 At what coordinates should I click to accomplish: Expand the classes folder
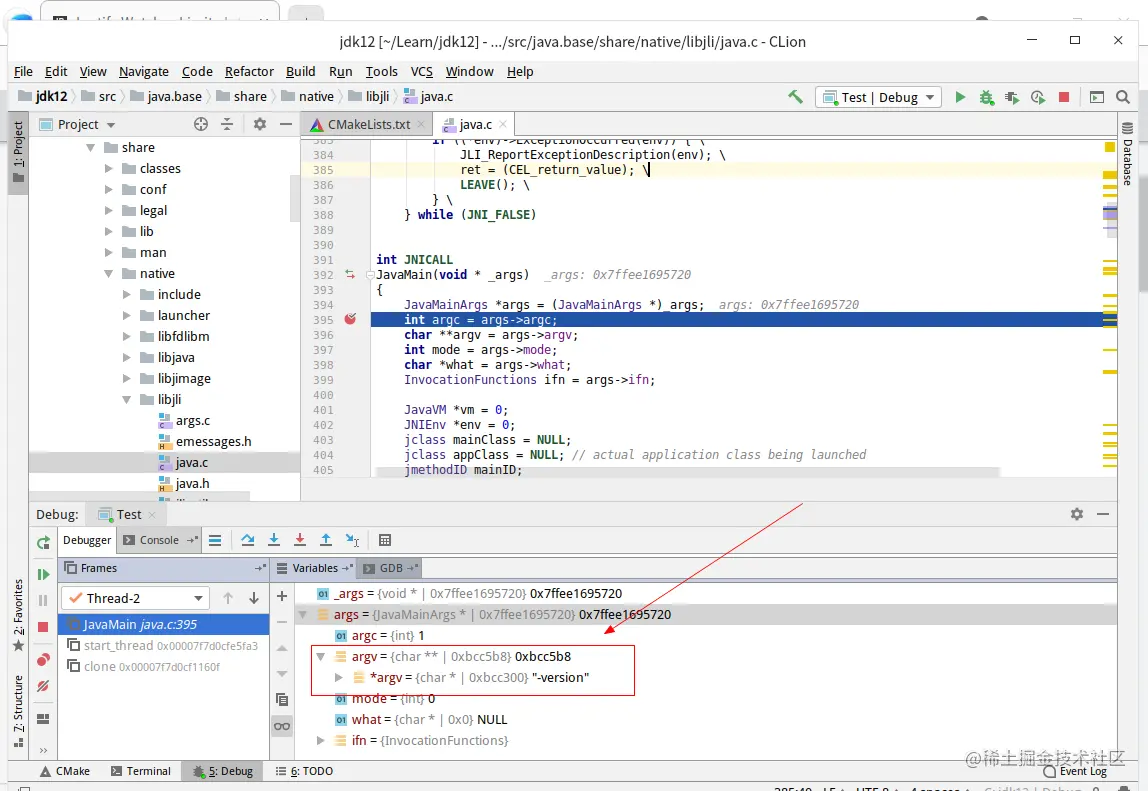click(108, 168)
